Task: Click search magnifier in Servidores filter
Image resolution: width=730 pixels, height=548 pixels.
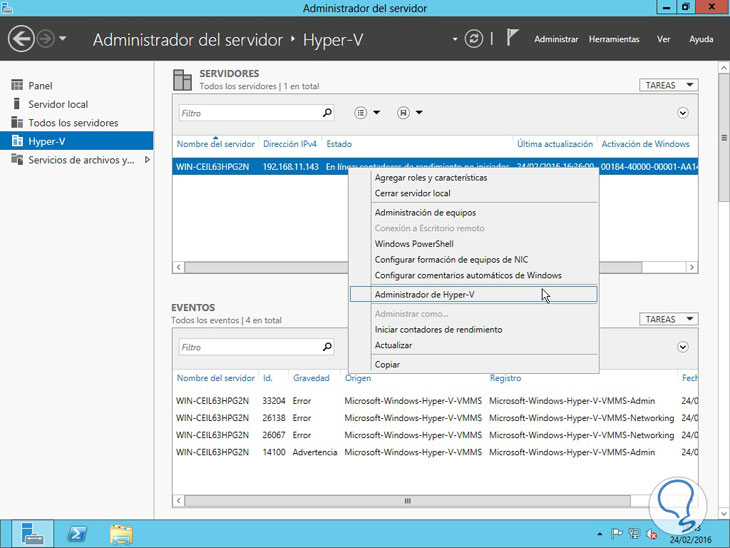Action: click(x=327, y=113)
